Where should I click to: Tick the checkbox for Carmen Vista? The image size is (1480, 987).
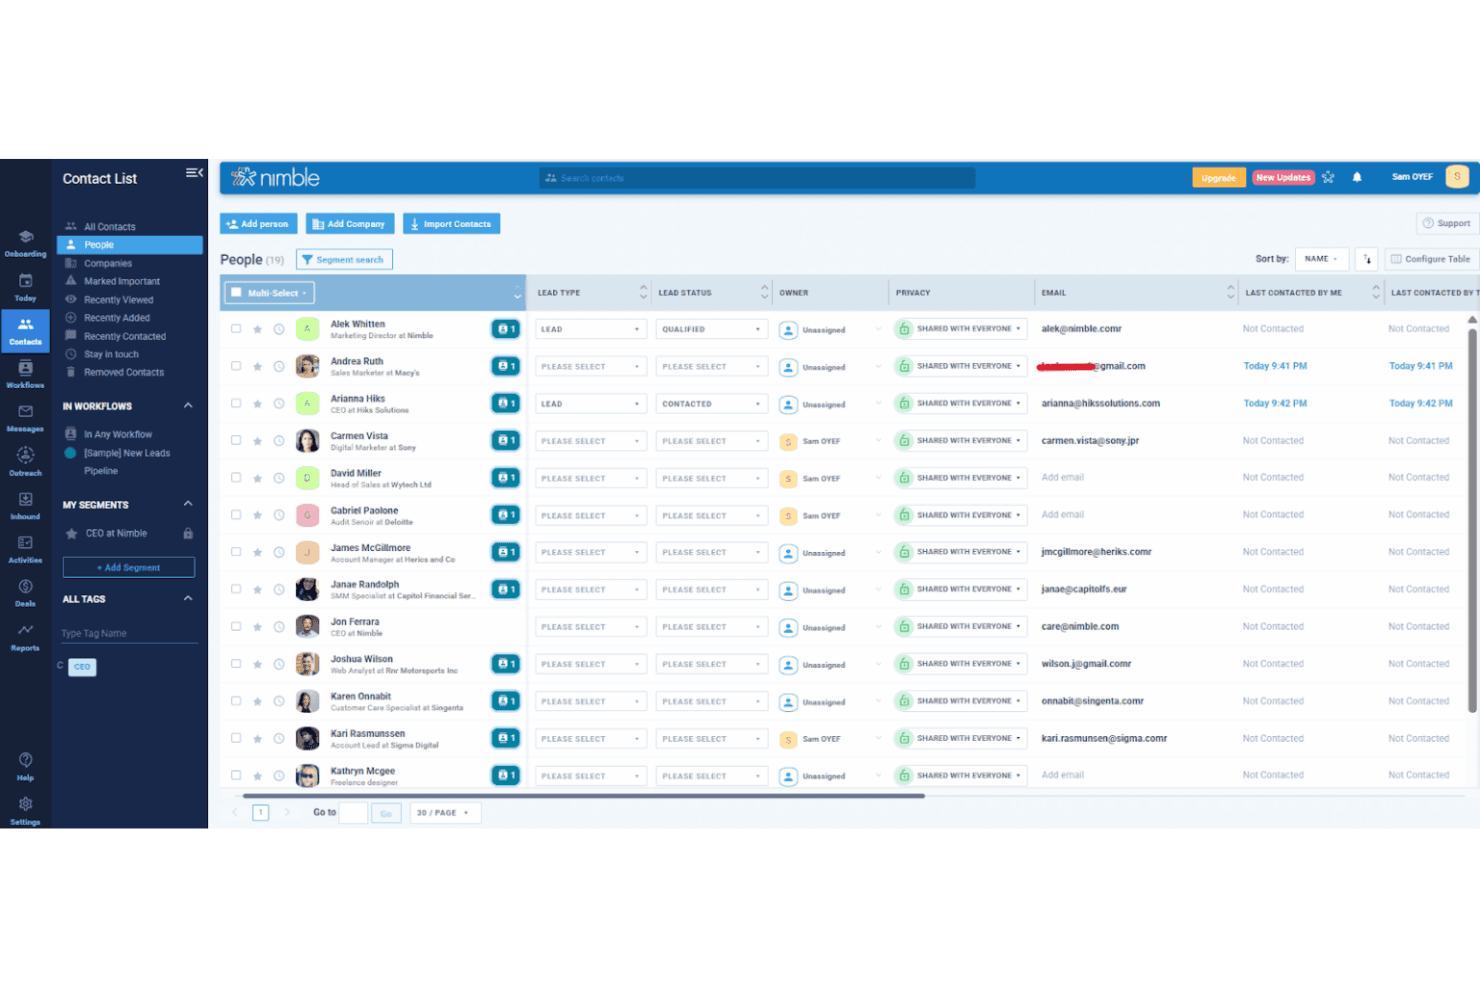(236, 440)
